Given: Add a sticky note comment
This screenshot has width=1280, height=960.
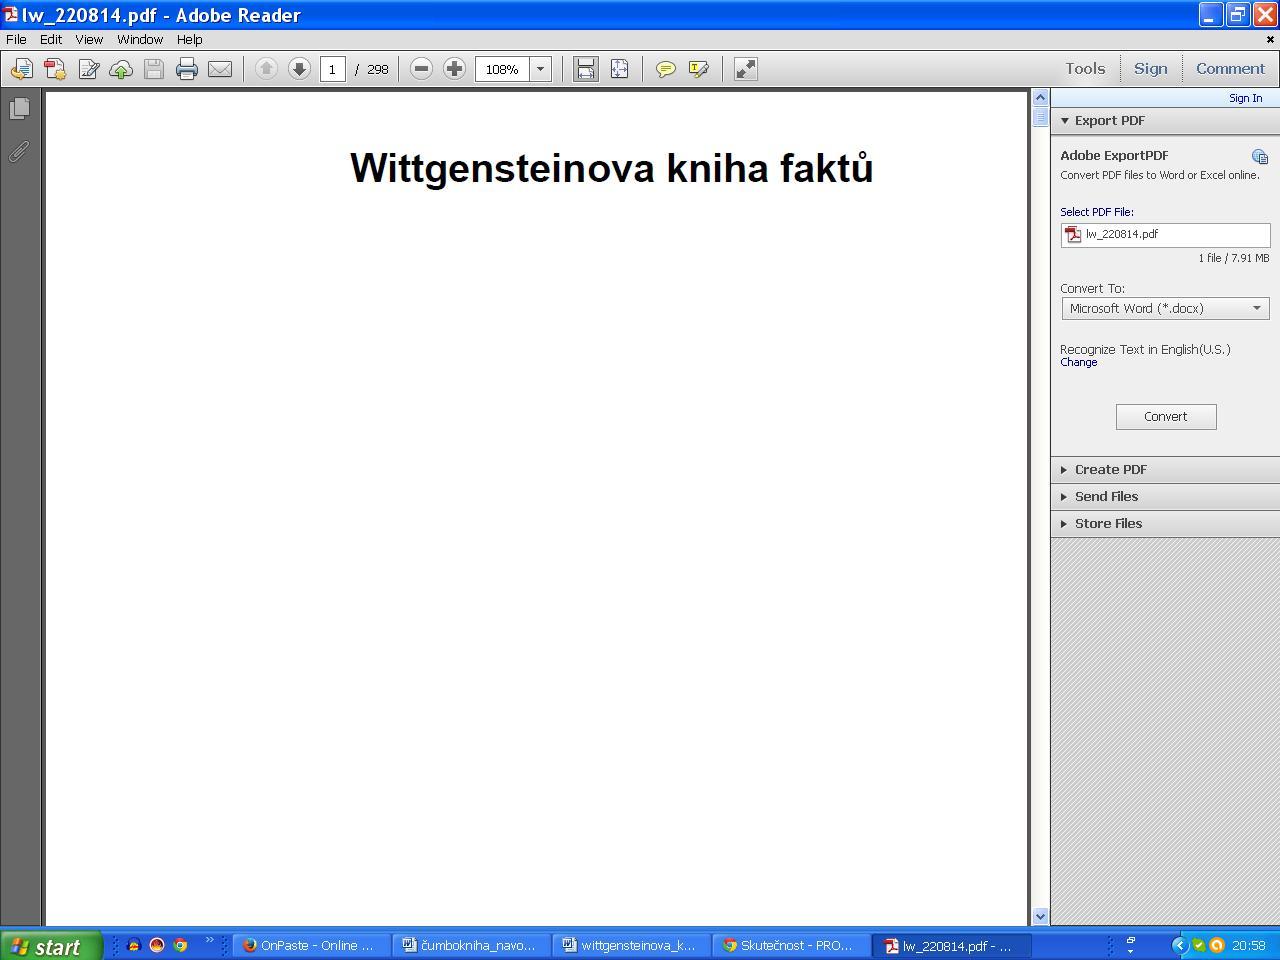Looking at the screenshot, I should [666, 69].
